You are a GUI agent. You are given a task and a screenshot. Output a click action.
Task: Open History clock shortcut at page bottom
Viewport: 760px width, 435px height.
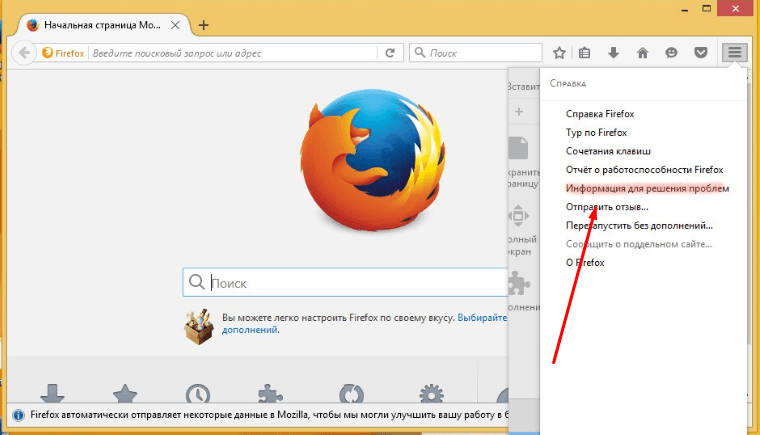[198, 394]
